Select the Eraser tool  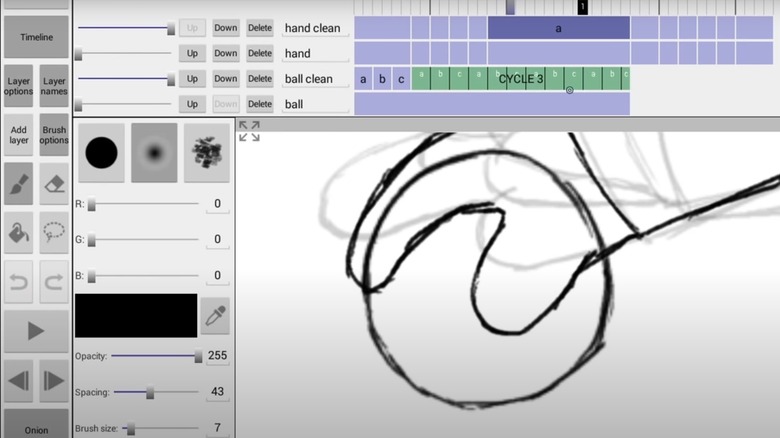[54, 184]
